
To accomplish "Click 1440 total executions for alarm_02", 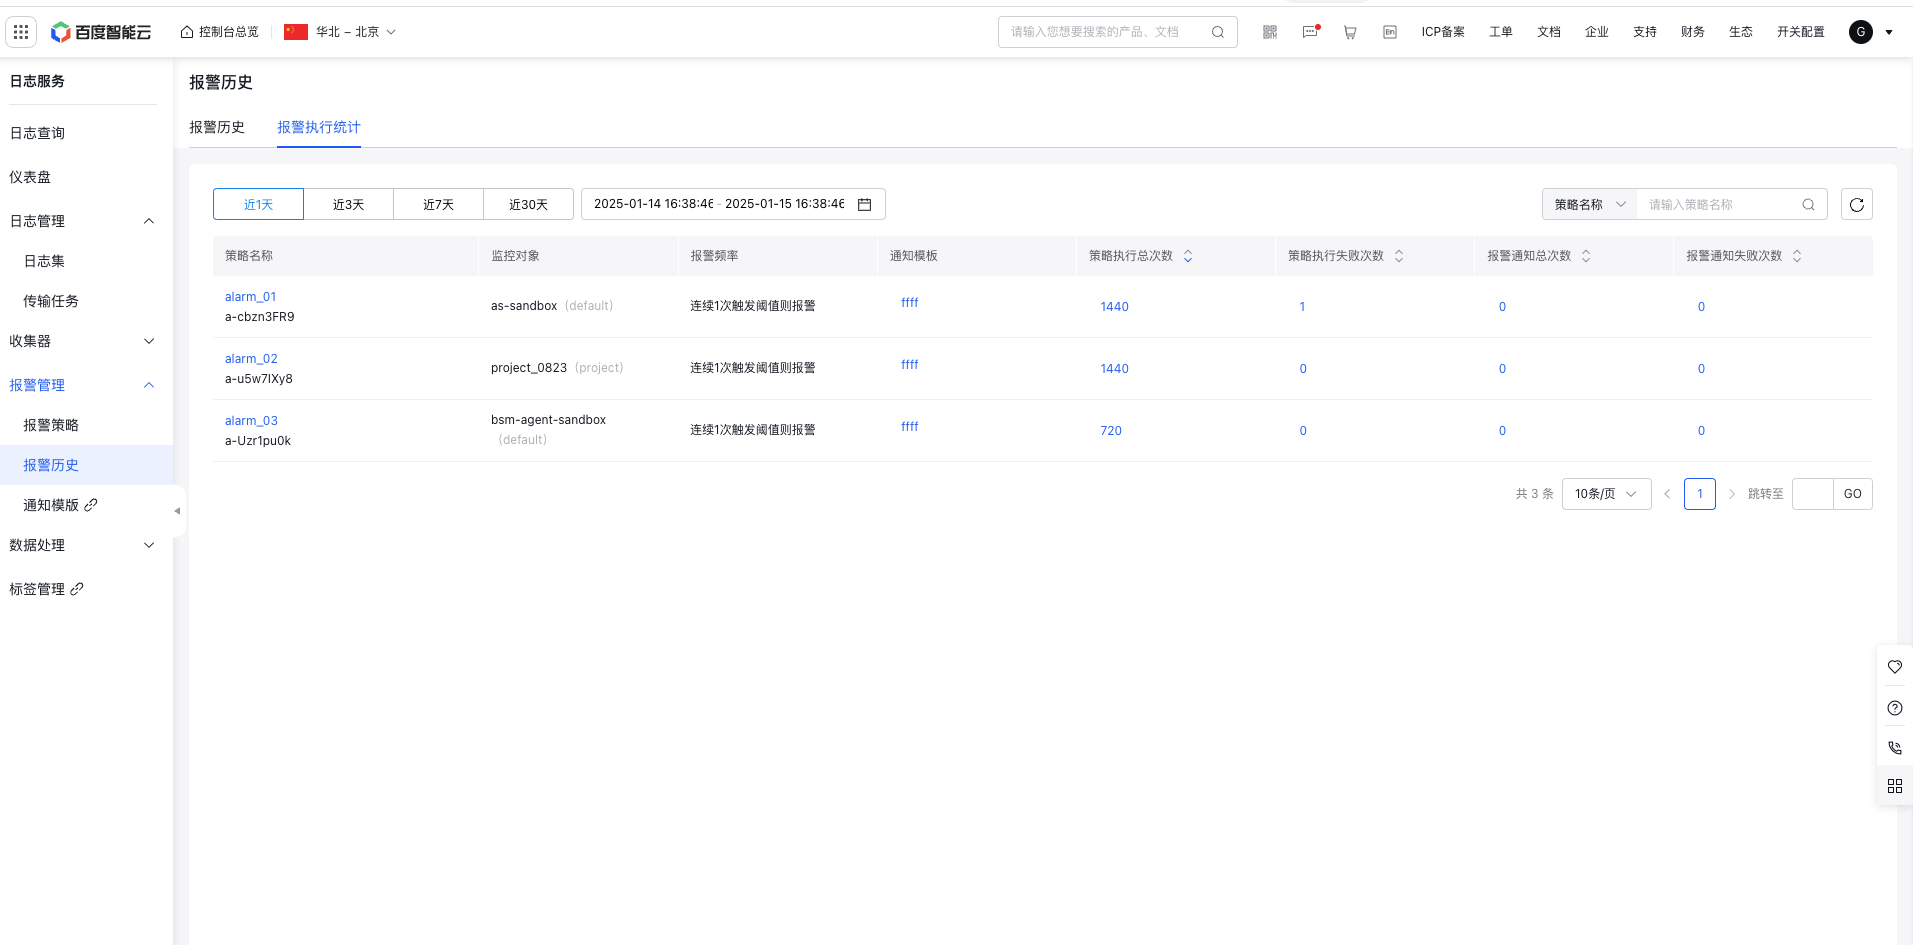I will coord(1114,369).
